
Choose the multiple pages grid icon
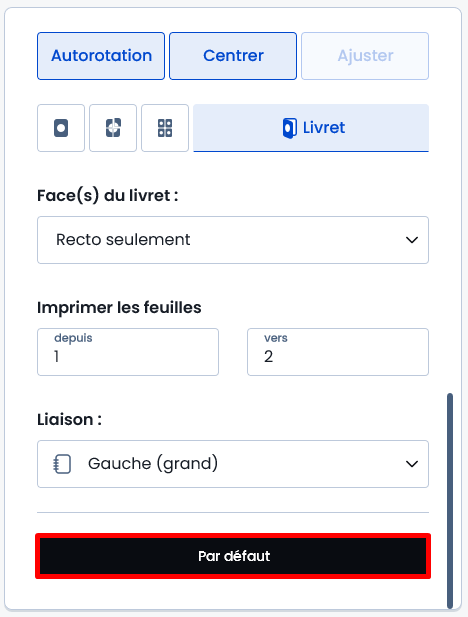coord(165,128)
